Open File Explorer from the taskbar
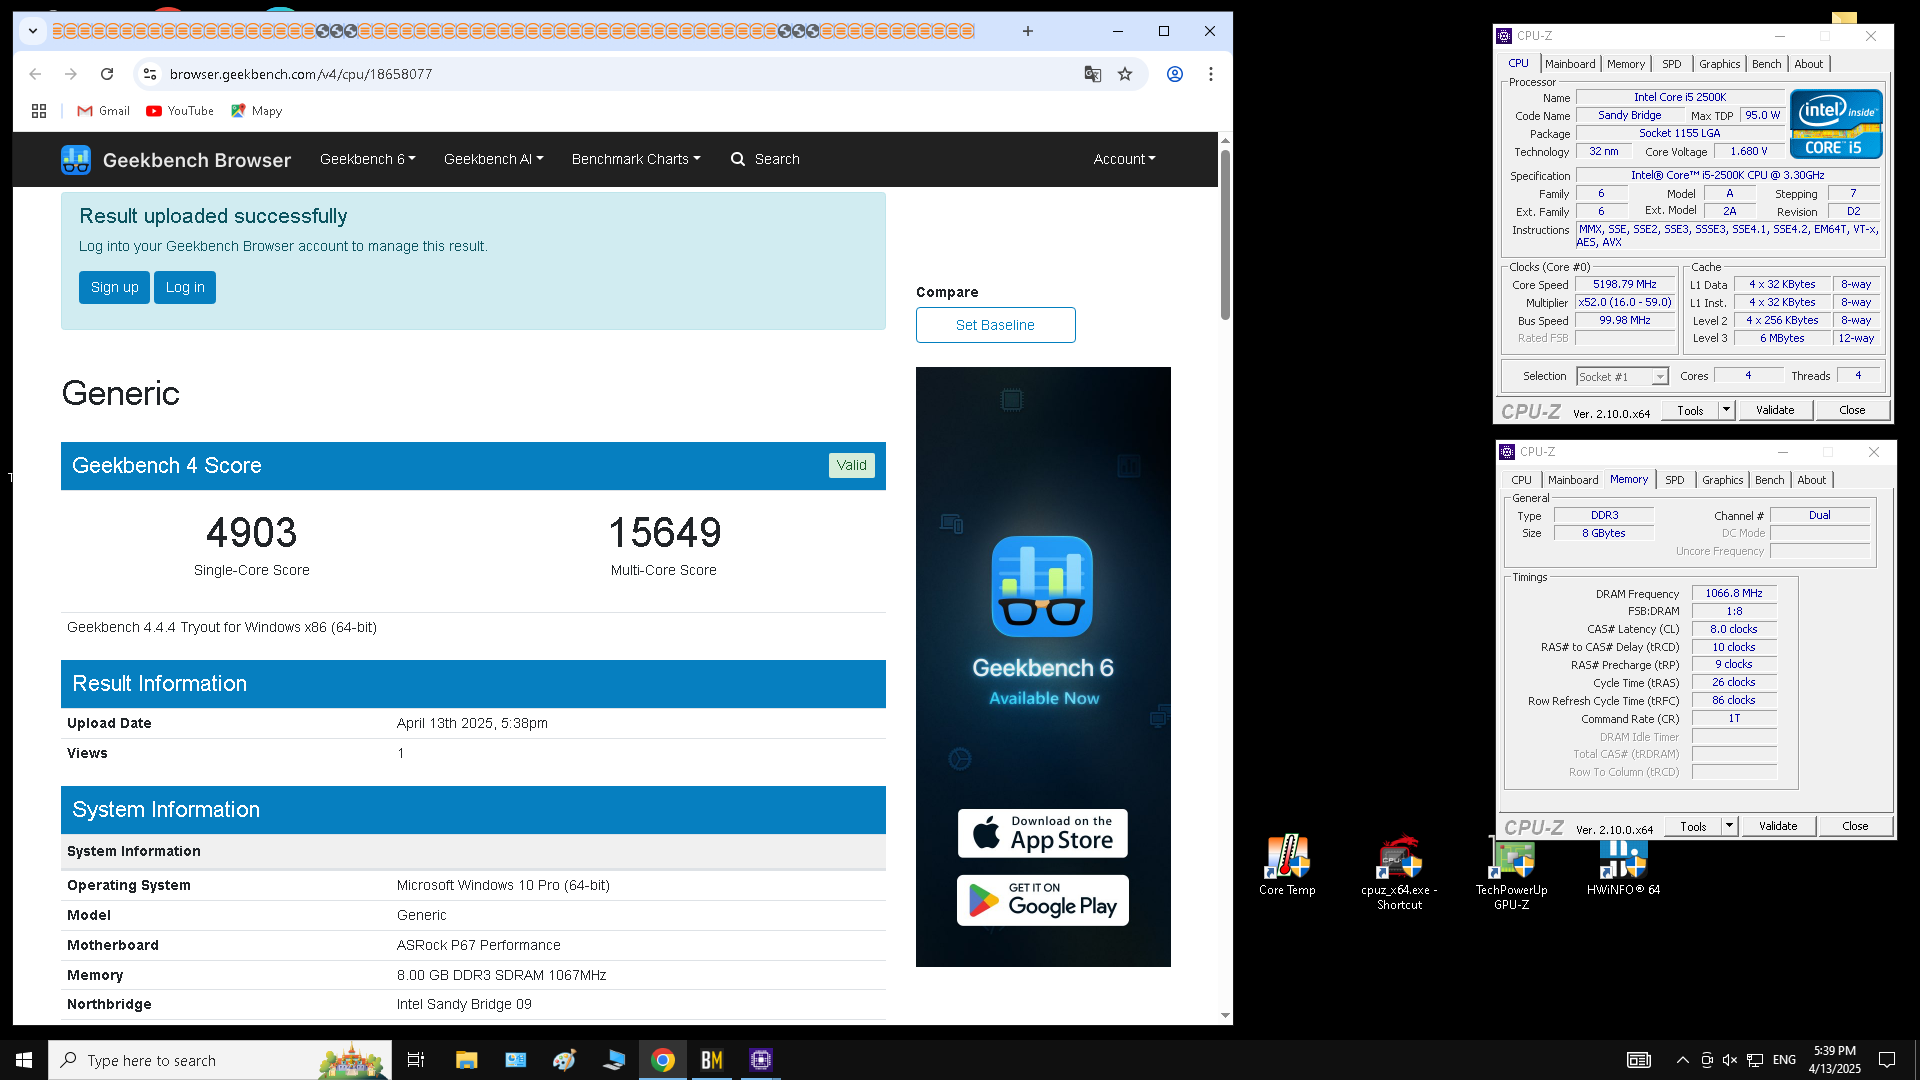1920x1080 pixels. [x=466, y=1060]
